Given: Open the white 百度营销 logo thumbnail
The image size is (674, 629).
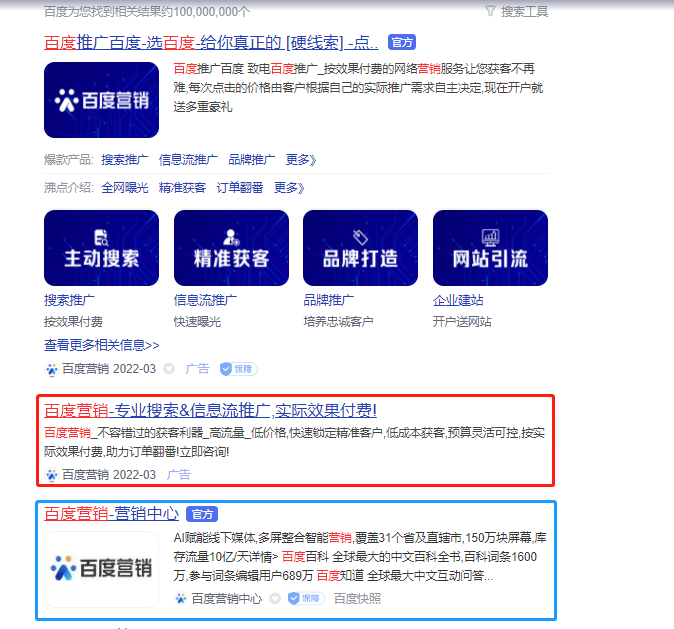Looking at the screenshot, I should point(101,569).
